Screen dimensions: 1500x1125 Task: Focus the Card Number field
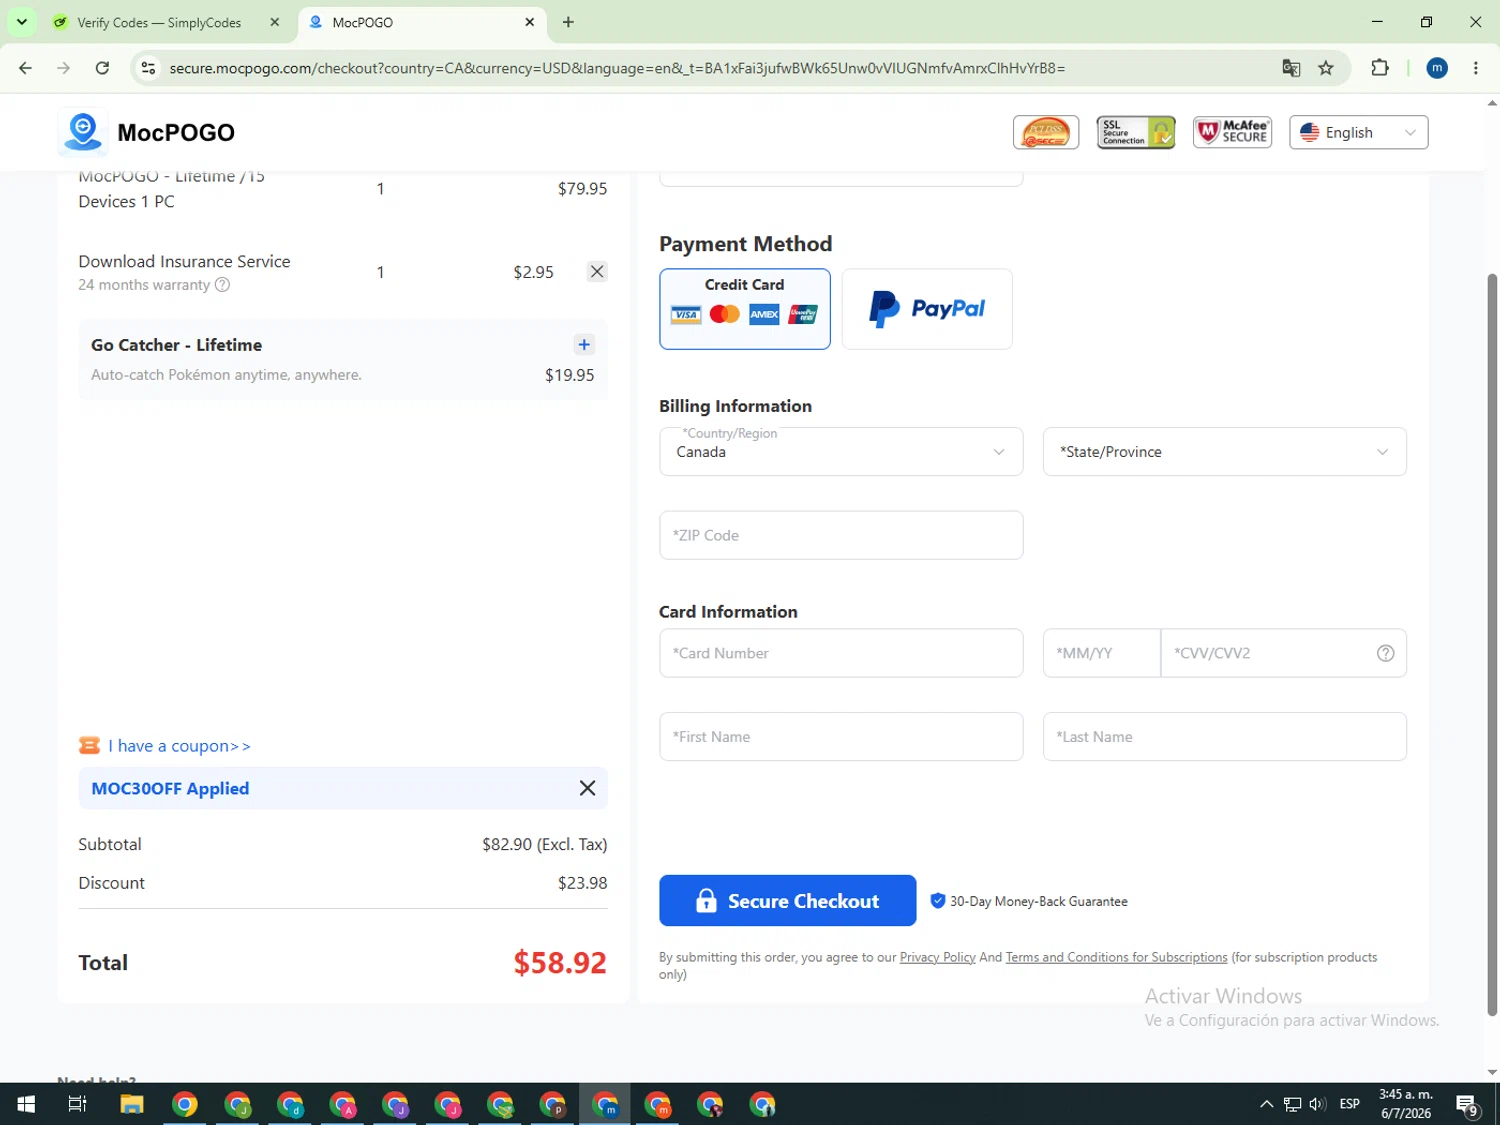pos(841,653)
